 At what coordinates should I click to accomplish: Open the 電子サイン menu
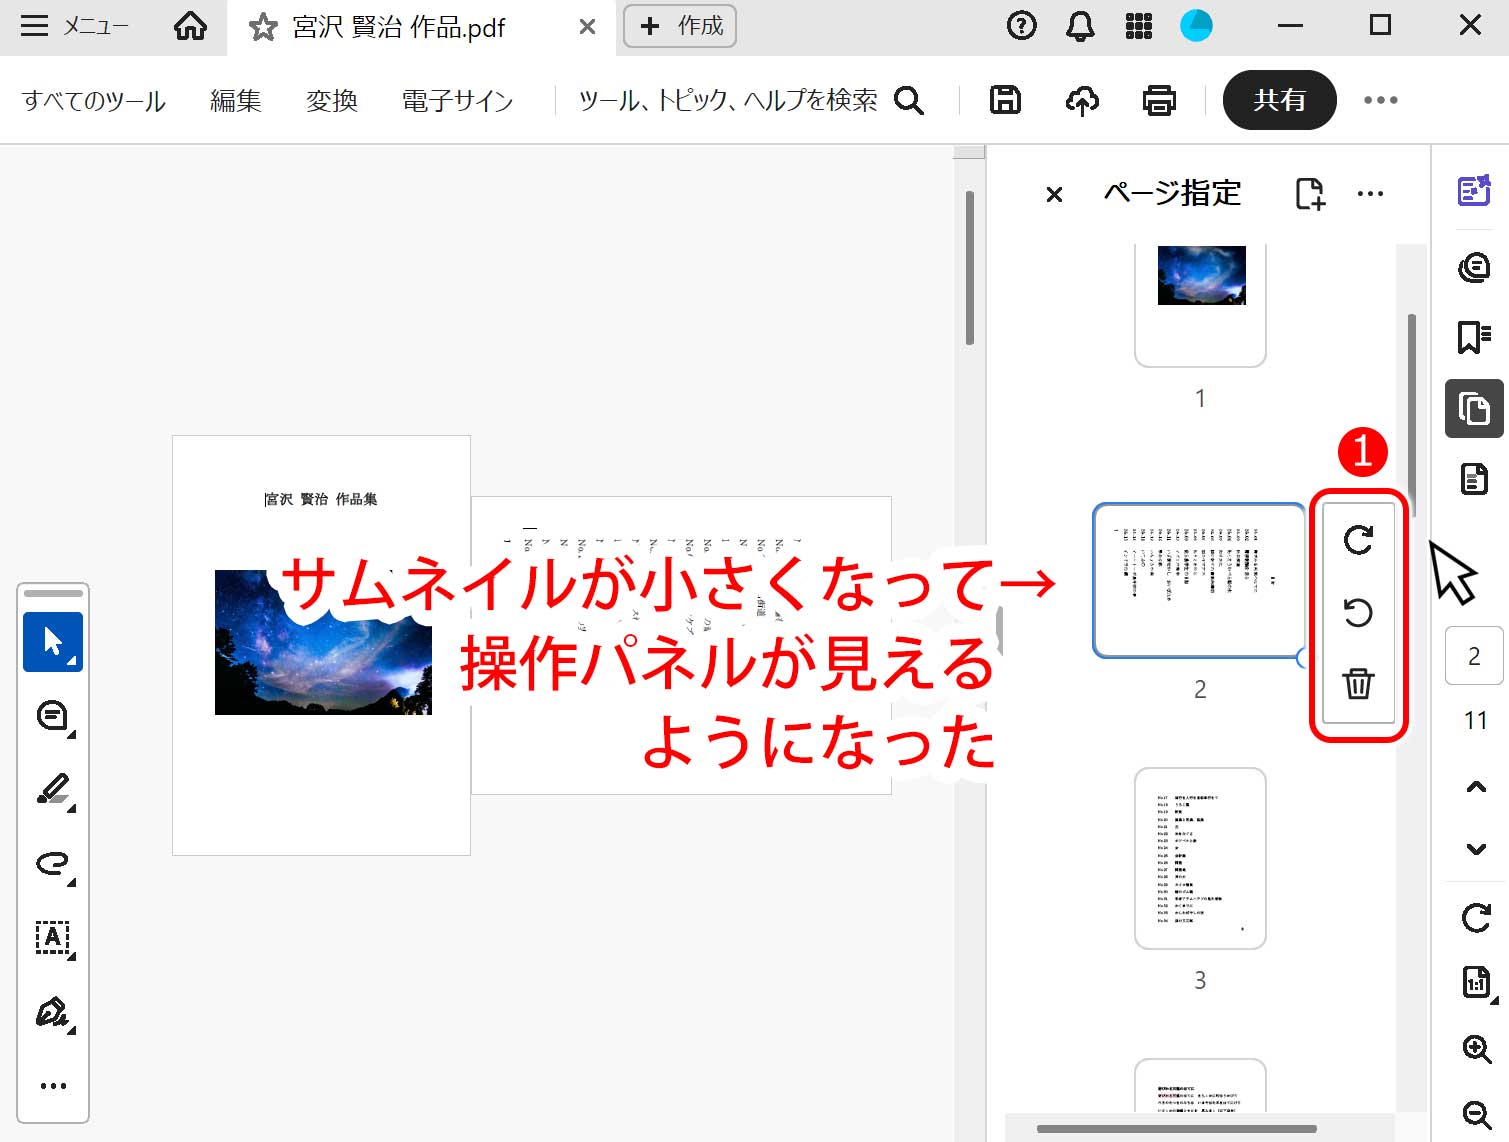[x=457, y=100]
